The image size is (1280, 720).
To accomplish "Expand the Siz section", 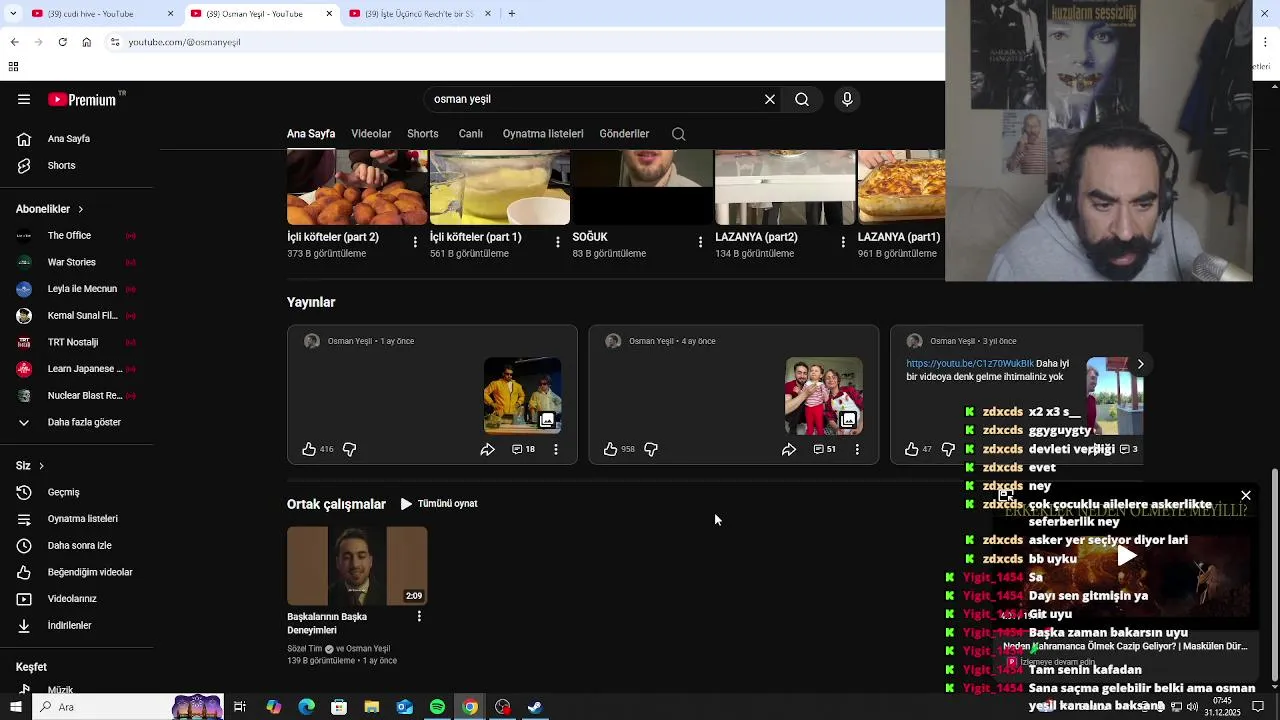I will point(30,465).
